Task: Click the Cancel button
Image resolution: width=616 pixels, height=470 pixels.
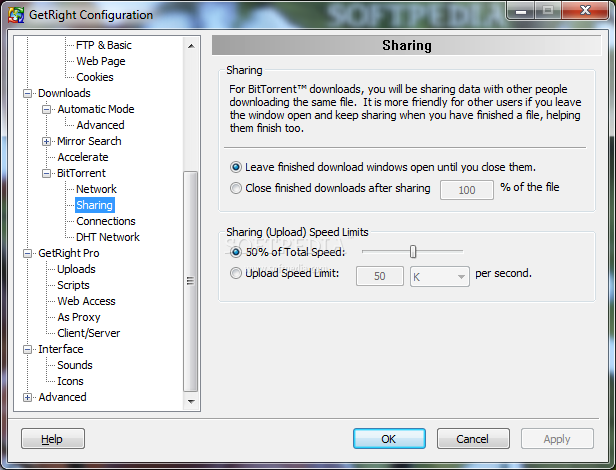Action: click(x=473, y=439)
